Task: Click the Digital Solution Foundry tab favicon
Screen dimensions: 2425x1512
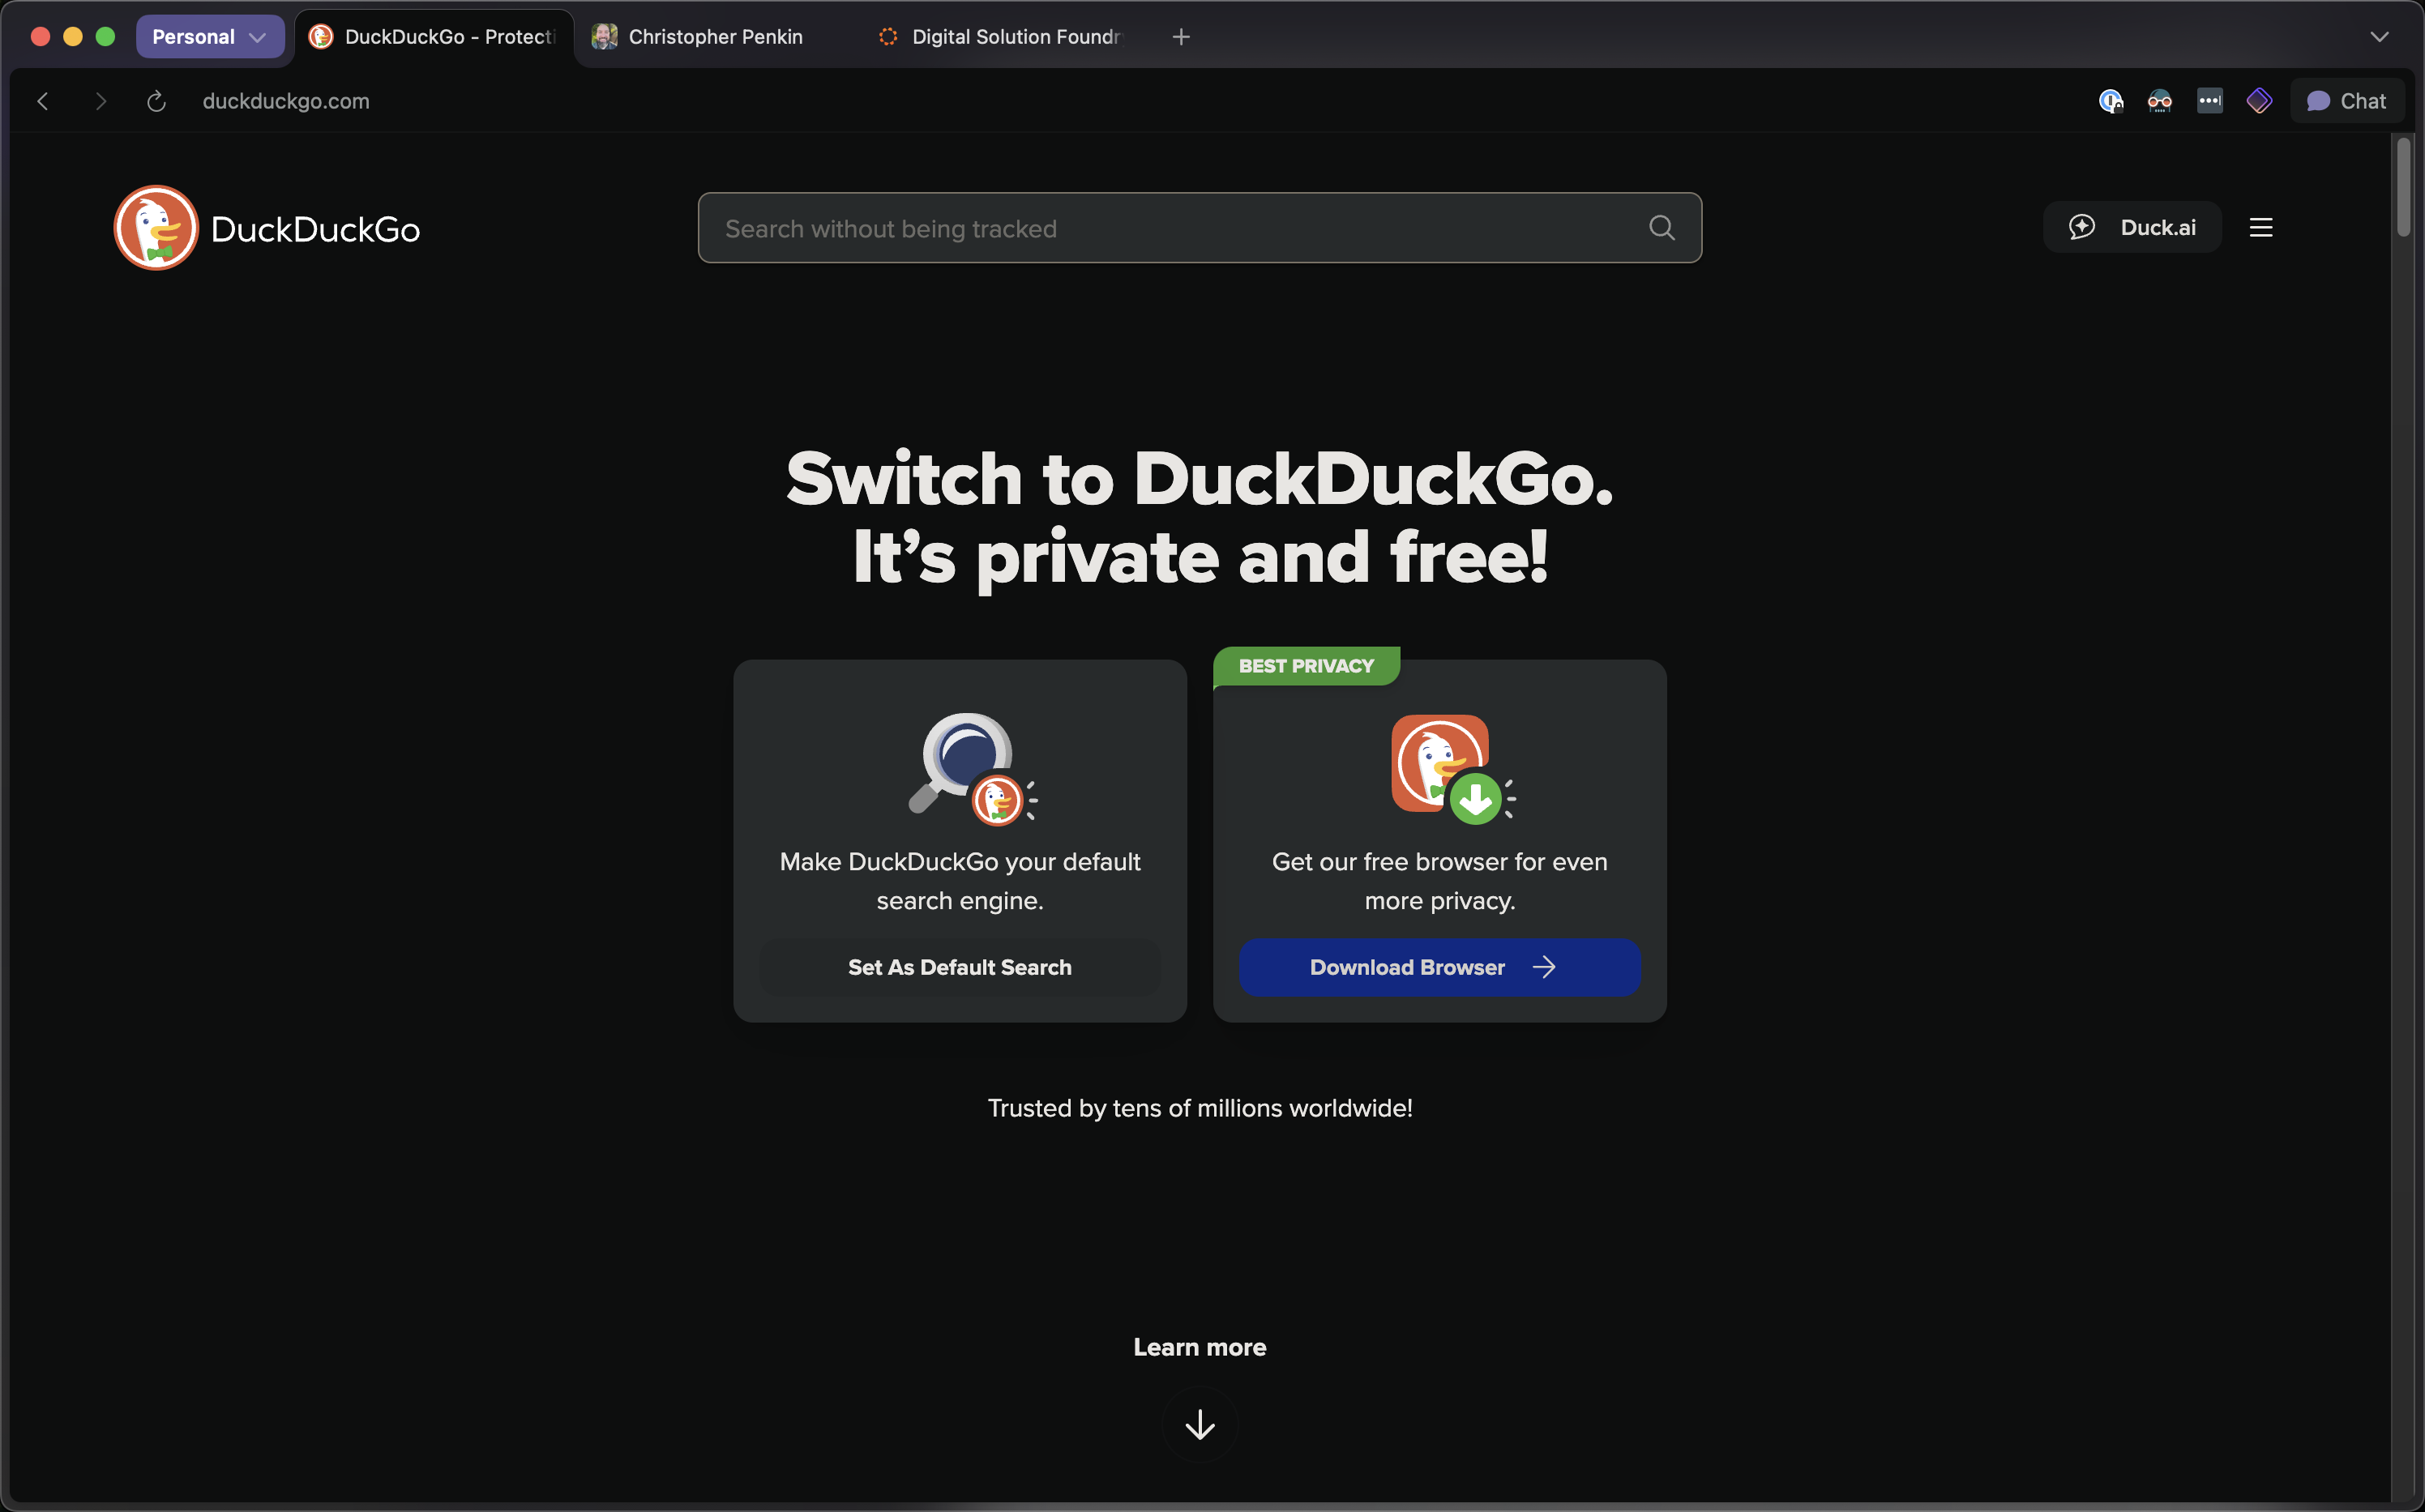Action: tap(887, 37)
